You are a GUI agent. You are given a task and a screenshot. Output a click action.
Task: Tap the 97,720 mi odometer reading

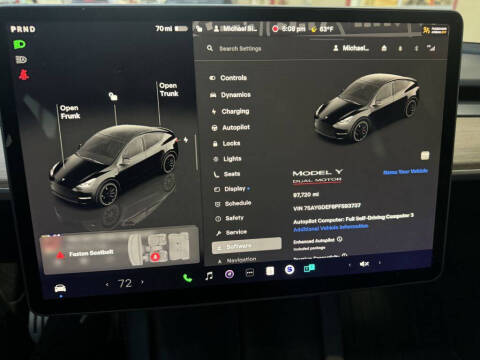tap(306, 194)
